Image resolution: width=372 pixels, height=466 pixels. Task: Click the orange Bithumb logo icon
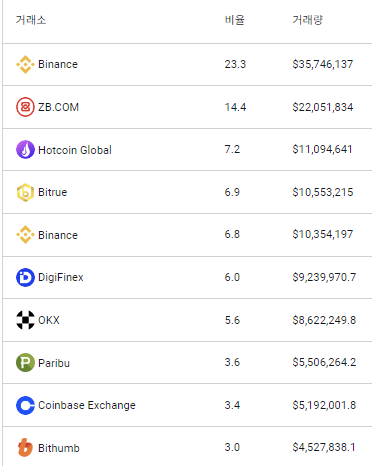(x=25, y=448)
